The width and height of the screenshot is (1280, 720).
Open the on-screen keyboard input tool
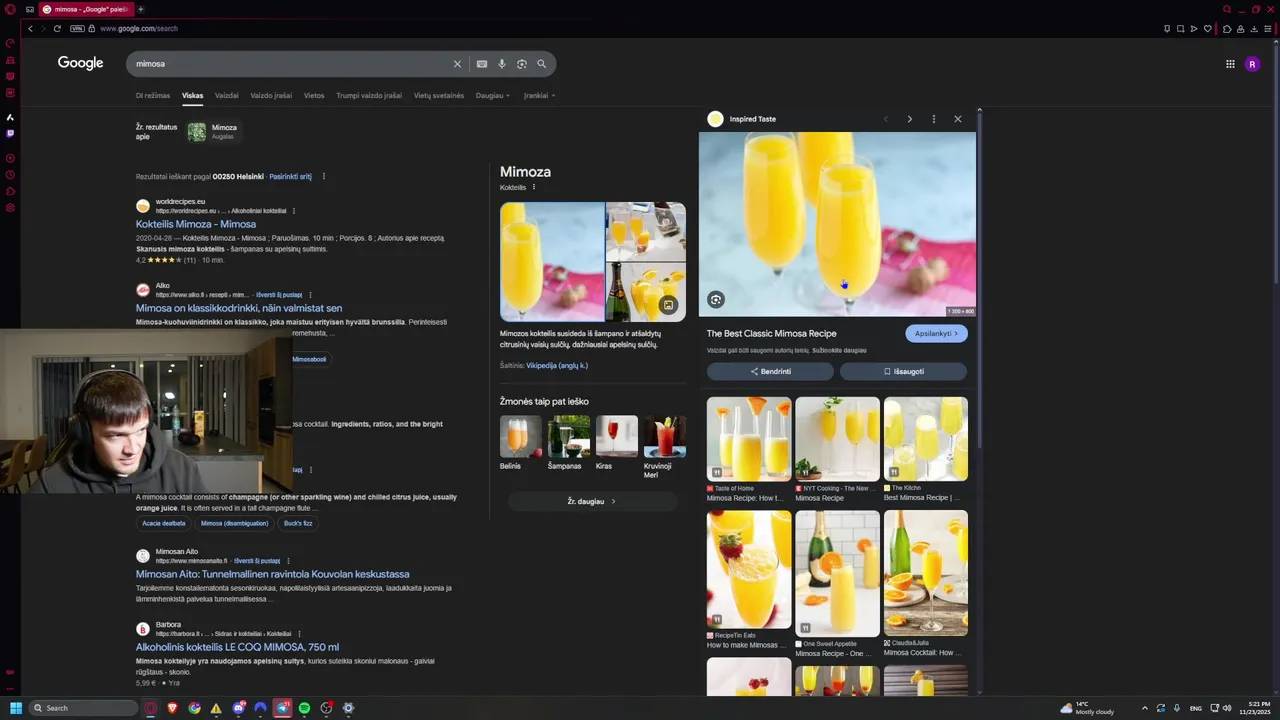pyautogui.click(x=482, y=64)
